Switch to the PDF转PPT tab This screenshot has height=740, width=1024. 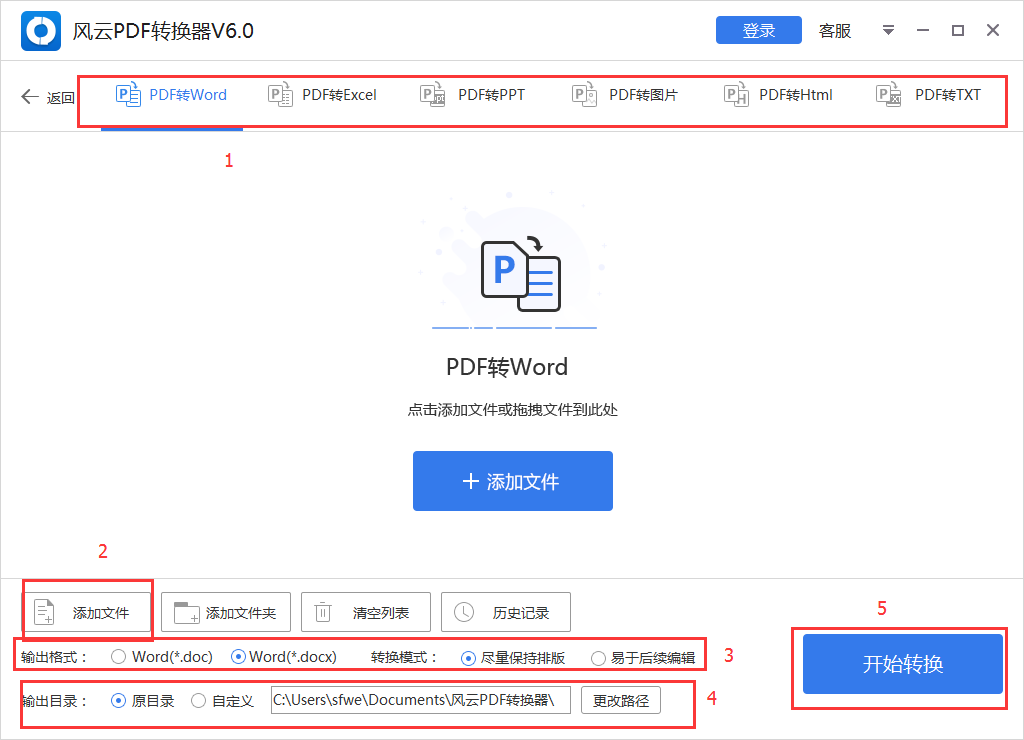(x=472, y=95)
